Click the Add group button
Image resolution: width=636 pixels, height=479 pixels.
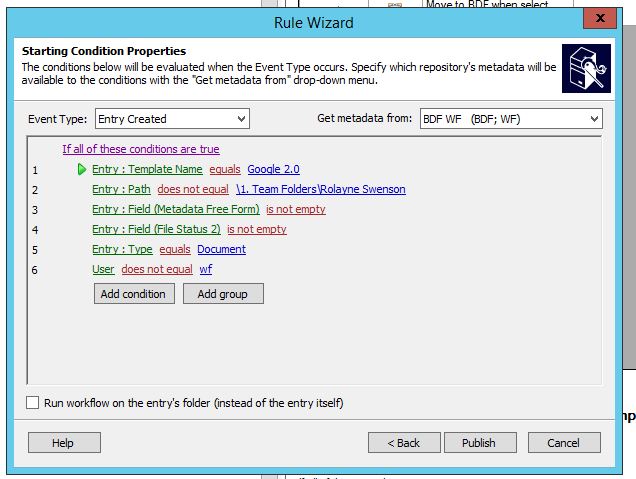click(223, 294)
